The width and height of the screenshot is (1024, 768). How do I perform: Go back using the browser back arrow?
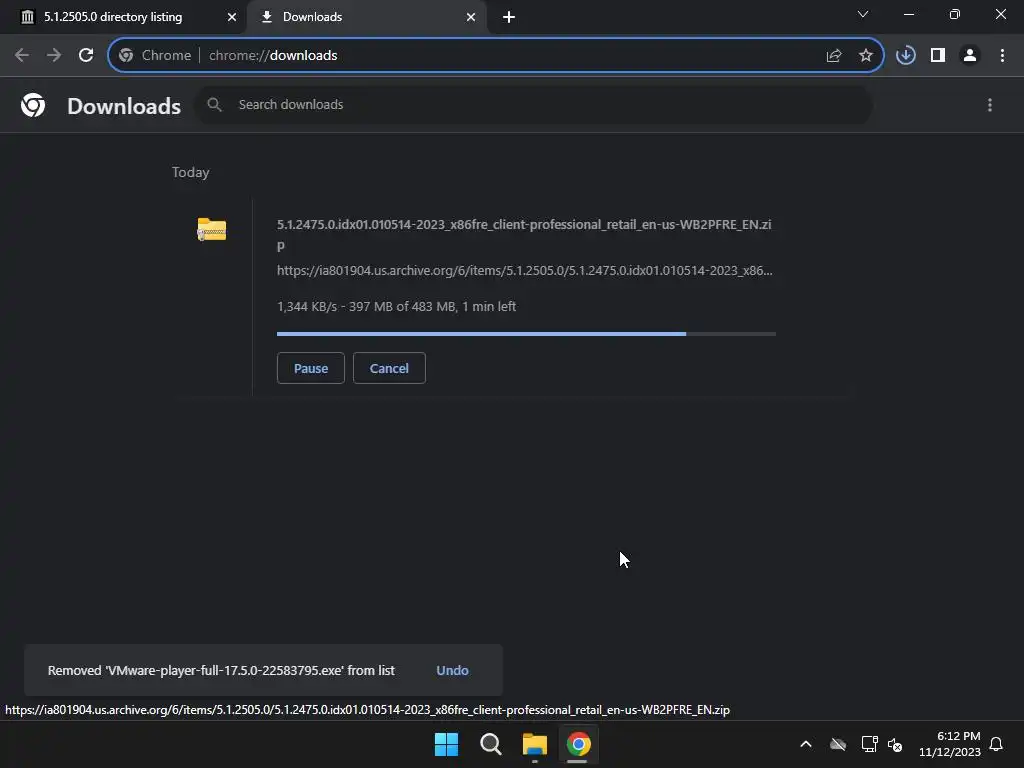tap(22, 56)
